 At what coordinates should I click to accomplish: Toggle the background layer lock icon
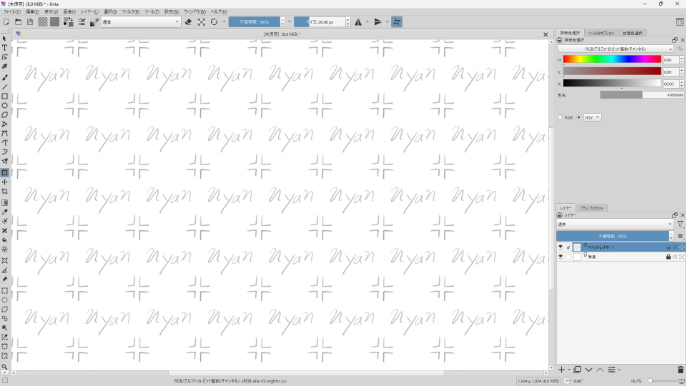click(x=668, y=257)
